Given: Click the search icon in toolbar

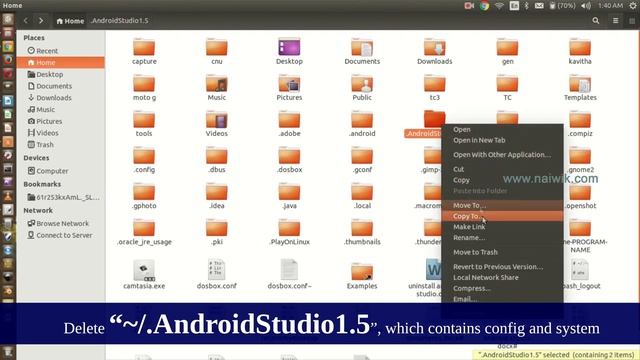Looking at the screenshot, I should pyautogui.click(x=596, y=20).
